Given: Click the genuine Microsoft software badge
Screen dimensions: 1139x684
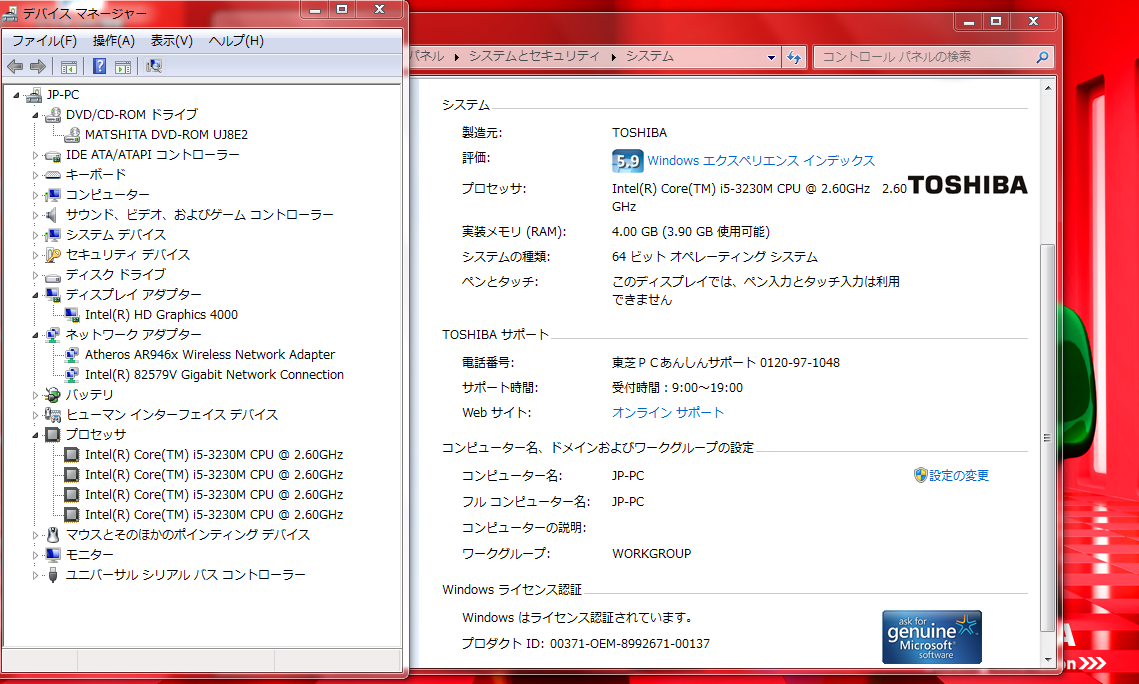Looking at the screenshot, I should pyautogui.click(x=932, y=637).
